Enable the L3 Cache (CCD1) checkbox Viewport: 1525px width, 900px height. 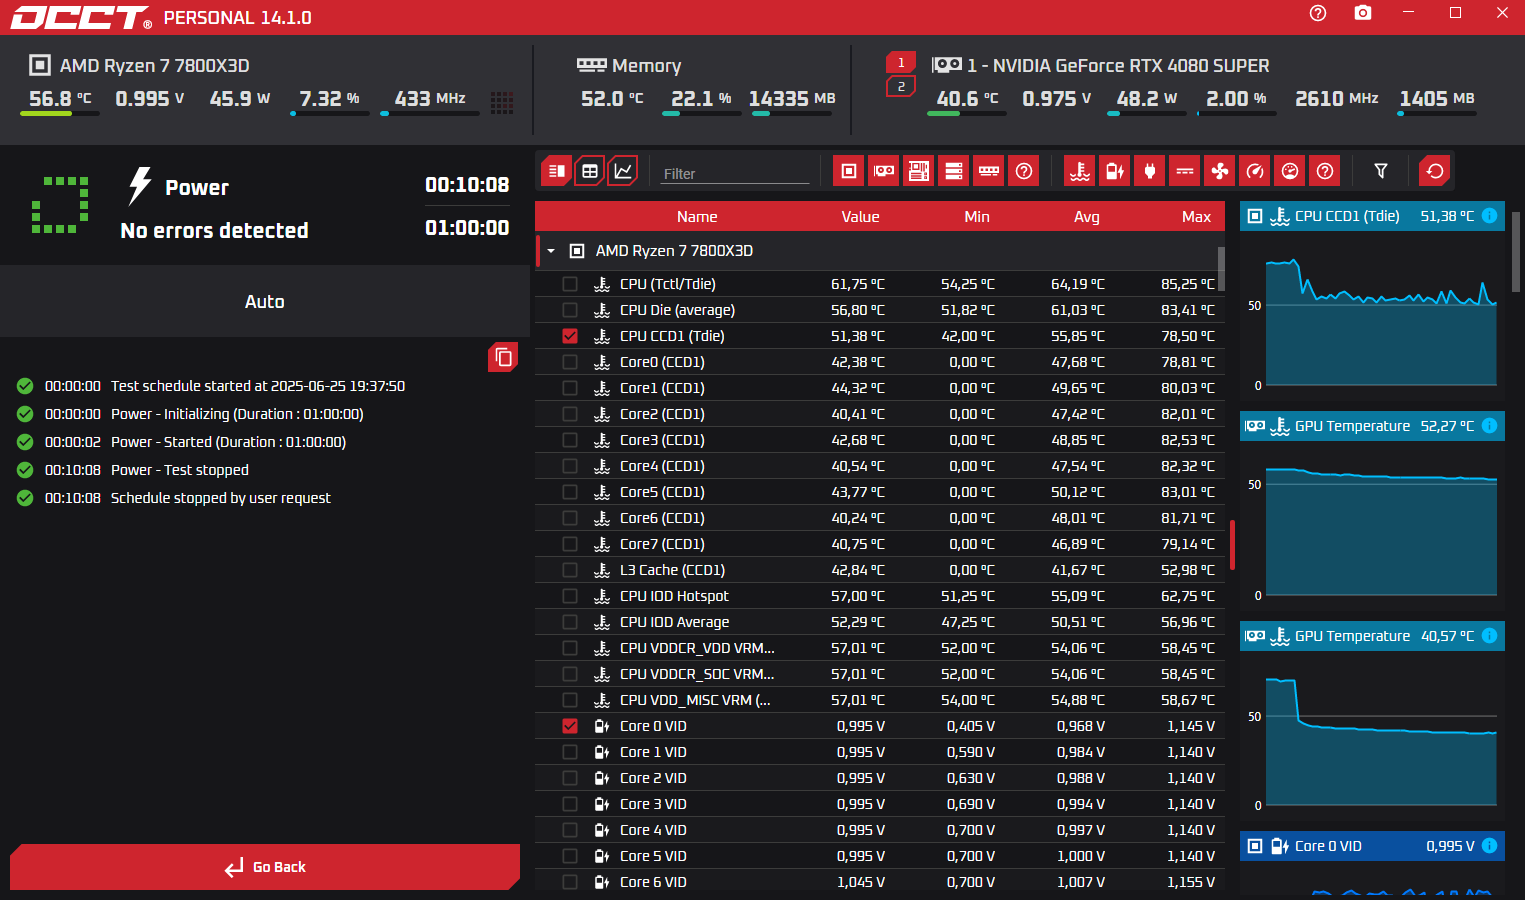(570, 570)
